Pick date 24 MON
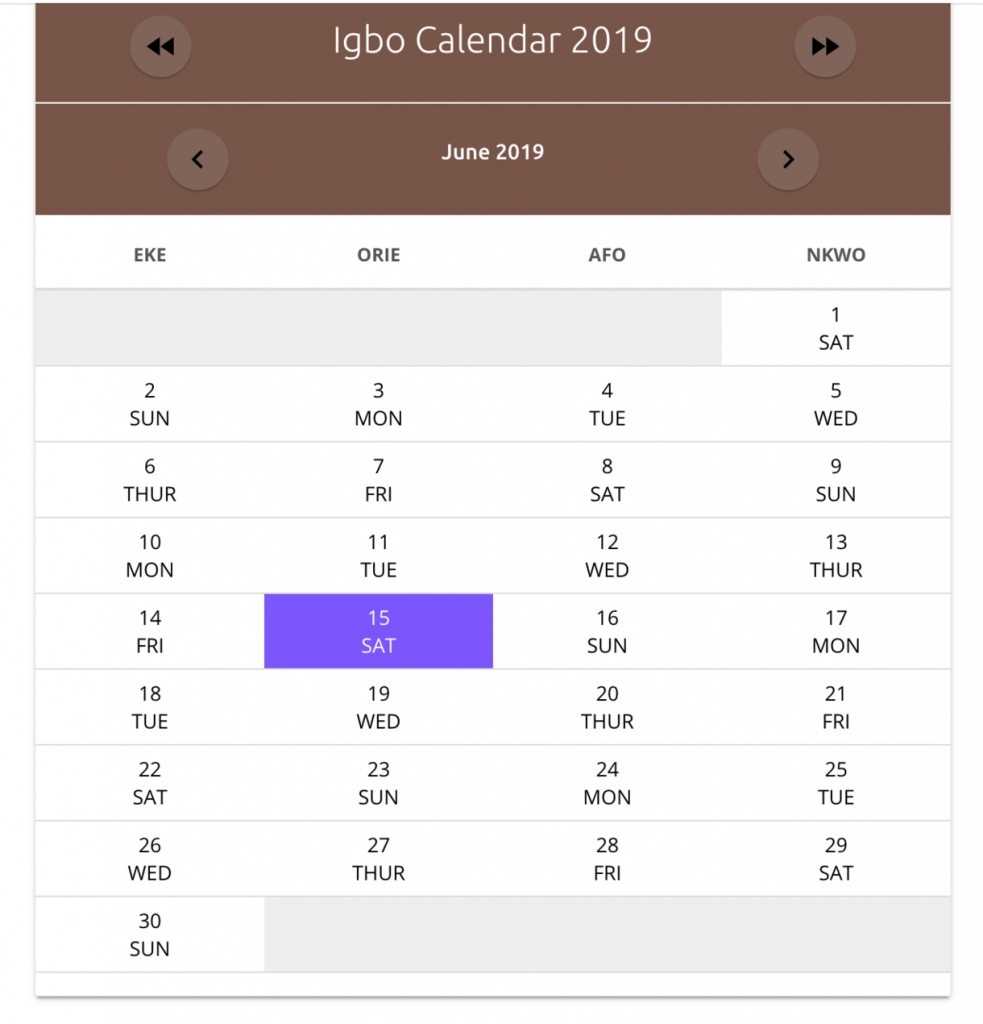The width and height of the screenshot is (983, 1024). coord(607,782)
